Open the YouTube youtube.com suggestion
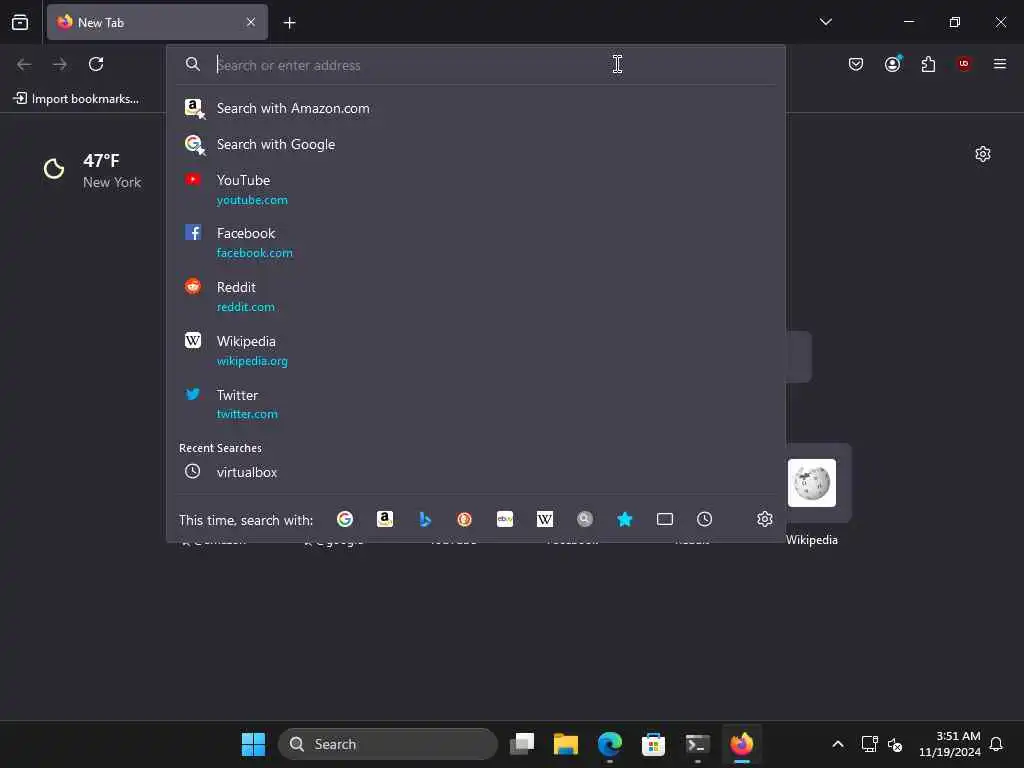The image size is (1024, 768). [475, 189]
